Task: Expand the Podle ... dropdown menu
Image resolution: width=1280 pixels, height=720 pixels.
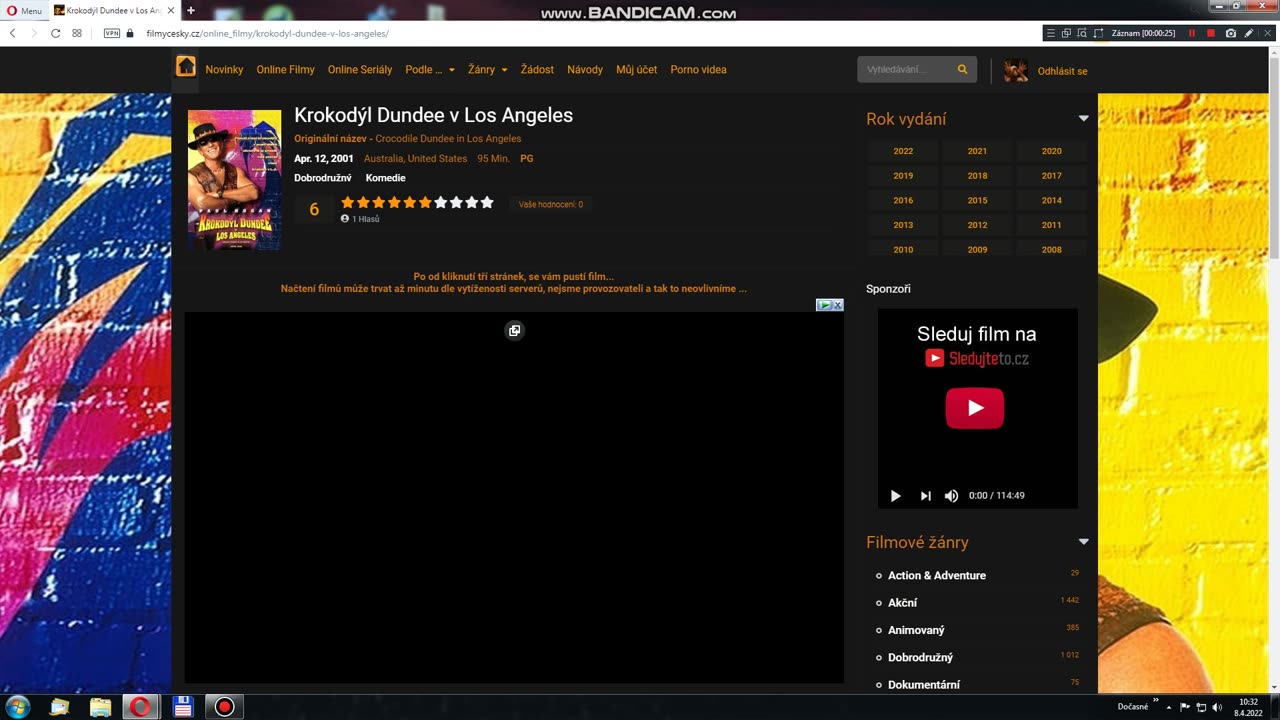Action: (430, 70)
